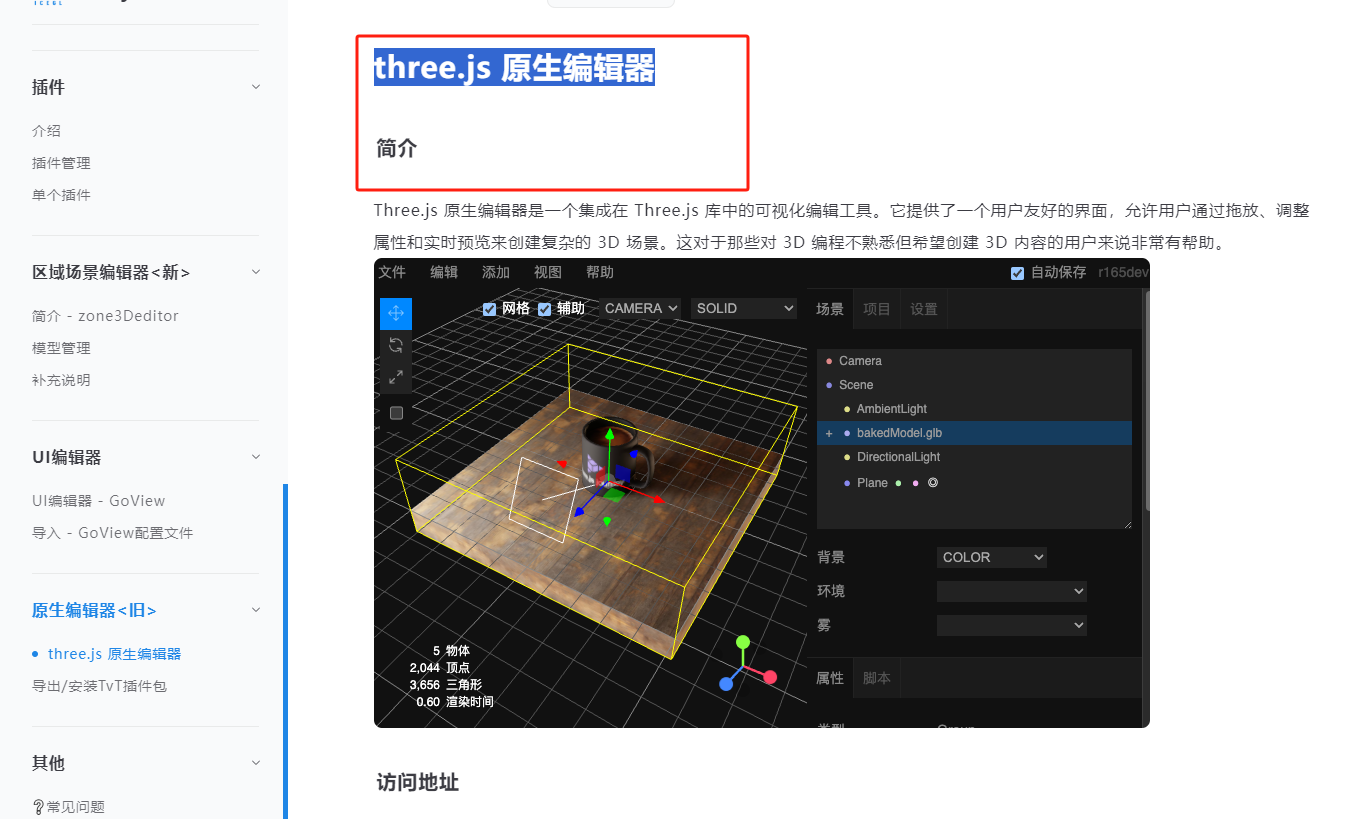Screen dimensions: 1358x819
Task: Open the 补充说明 sidebar link
Action: [x=61, y=380]
